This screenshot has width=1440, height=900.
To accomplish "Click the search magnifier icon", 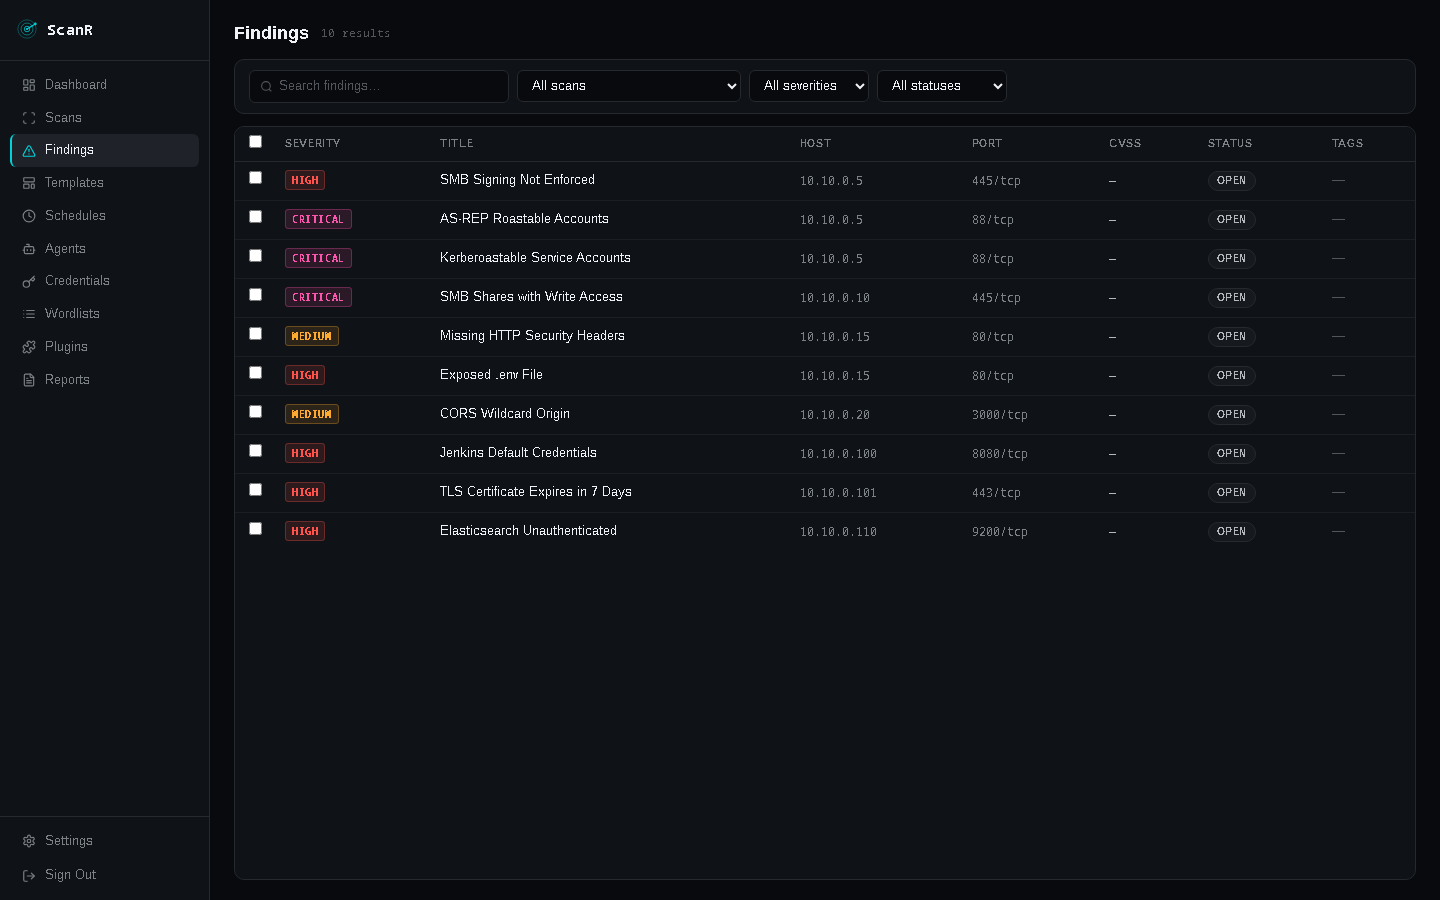I will click(x=266, y=86).
